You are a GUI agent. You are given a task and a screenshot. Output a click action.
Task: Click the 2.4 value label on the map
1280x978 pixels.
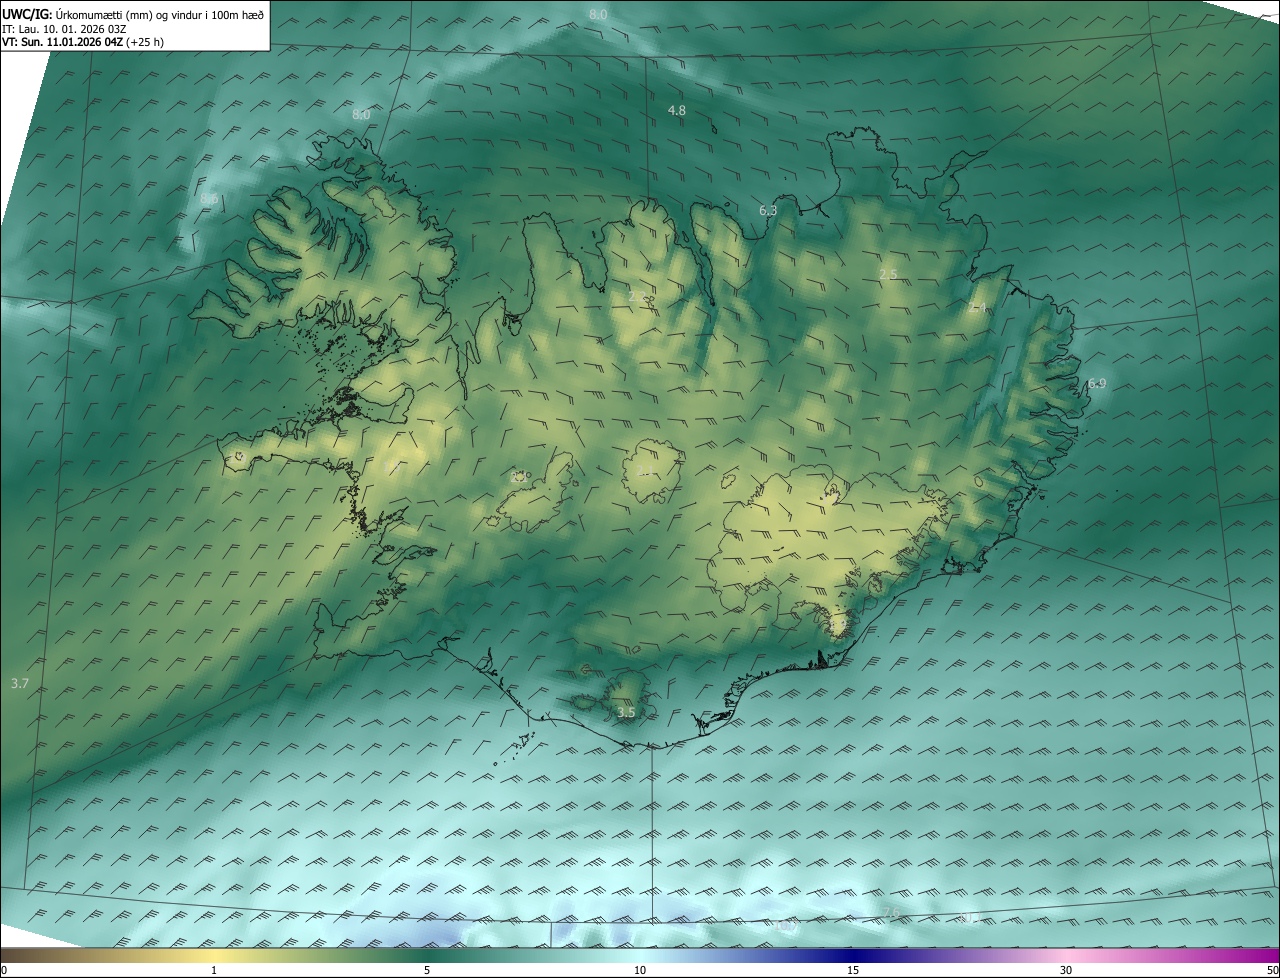click(x=978, y=308)
